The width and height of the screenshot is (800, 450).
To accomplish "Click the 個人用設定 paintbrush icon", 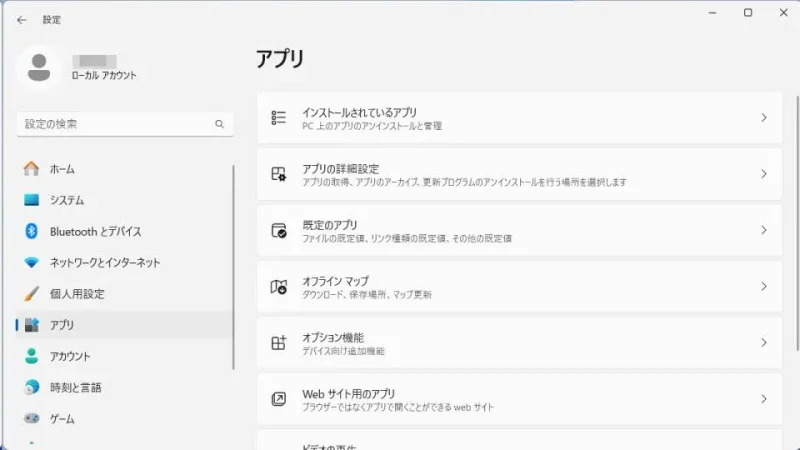I will pyautogui.click(x=31, y=294).
